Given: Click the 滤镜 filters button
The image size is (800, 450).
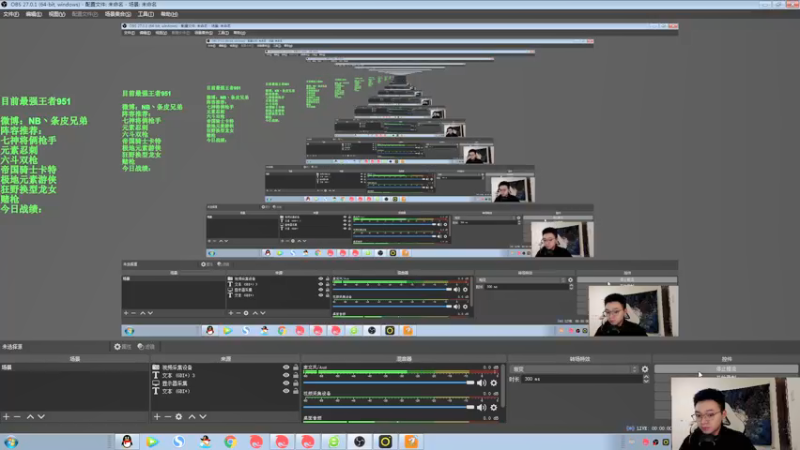Looking at the screenshot, I should point(146,346).
